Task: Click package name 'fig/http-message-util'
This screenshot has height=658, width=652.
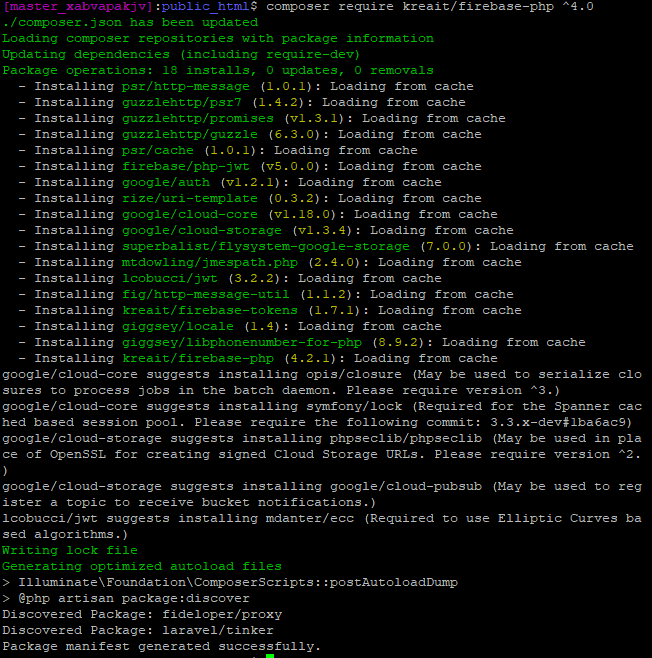Action: coord(206,294)
